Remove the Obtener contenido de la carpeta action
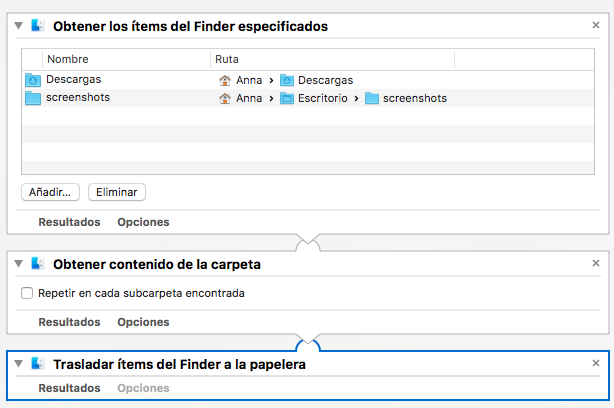Viewport: 614px width, 408px height. (x=596, y=263)
